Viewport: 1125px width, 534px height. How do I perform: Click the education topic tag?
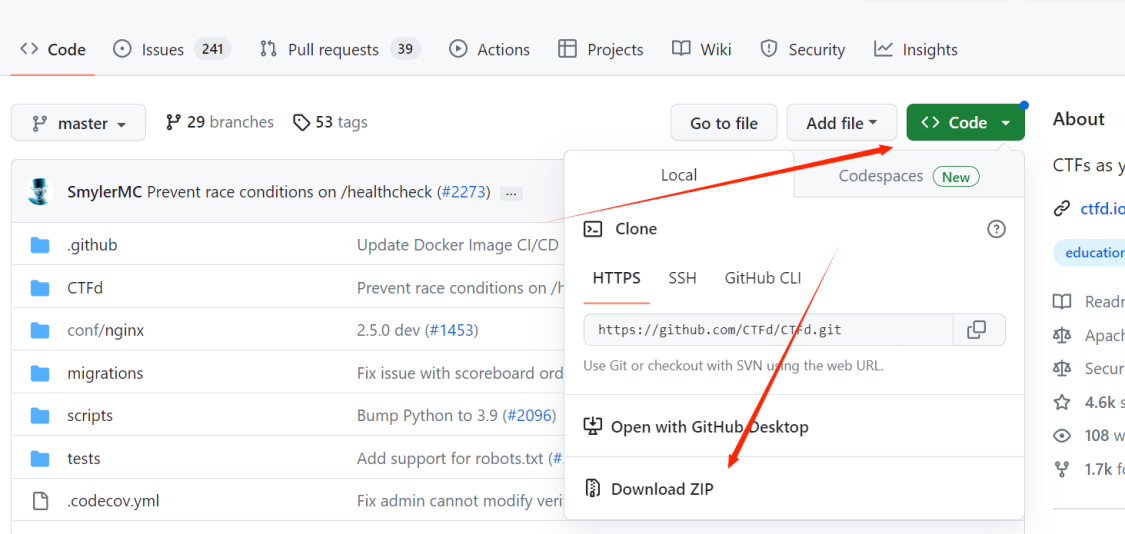pyautogui.click(x=1089, y=253)
